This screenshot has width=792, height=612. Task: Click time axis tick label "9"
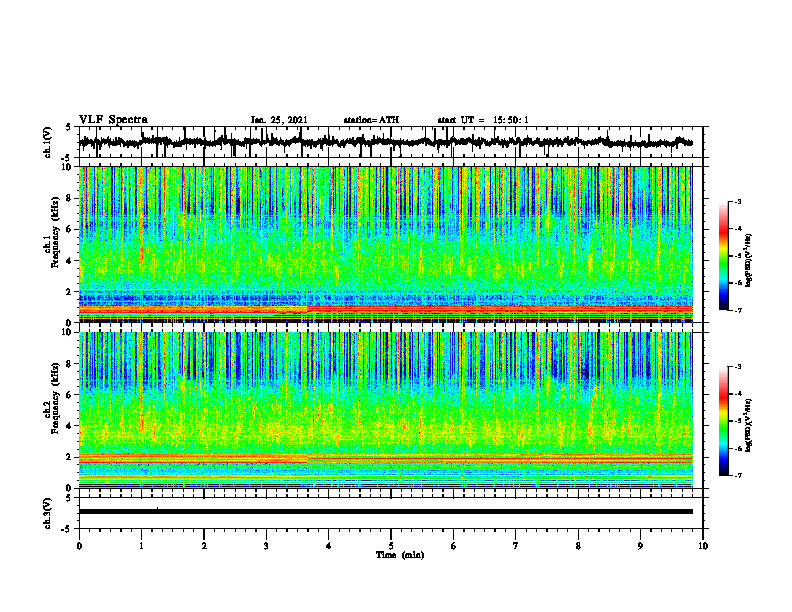point(640,546)
